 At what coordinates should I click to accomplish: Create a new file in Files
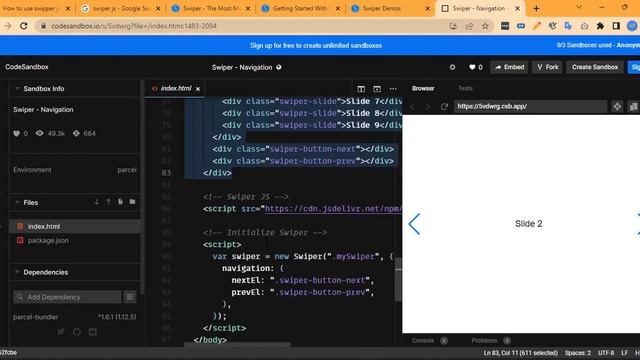(120, 202)
